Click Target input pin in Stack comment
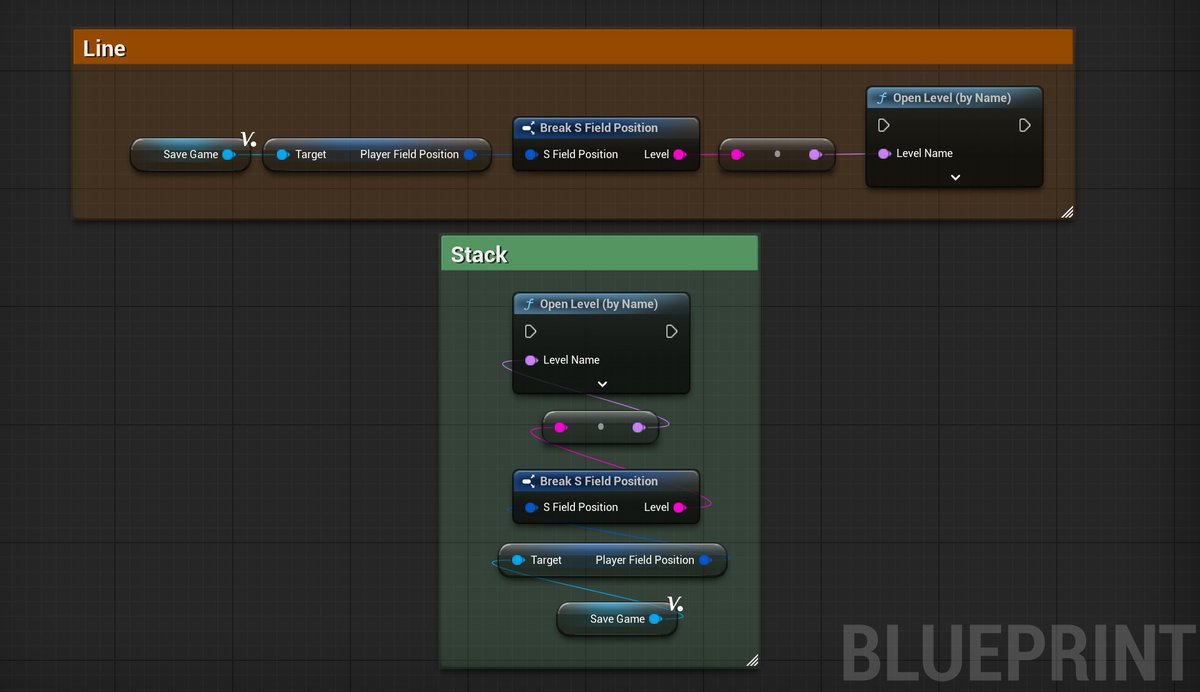This screenshot has width=1200, height=692. 518,560
